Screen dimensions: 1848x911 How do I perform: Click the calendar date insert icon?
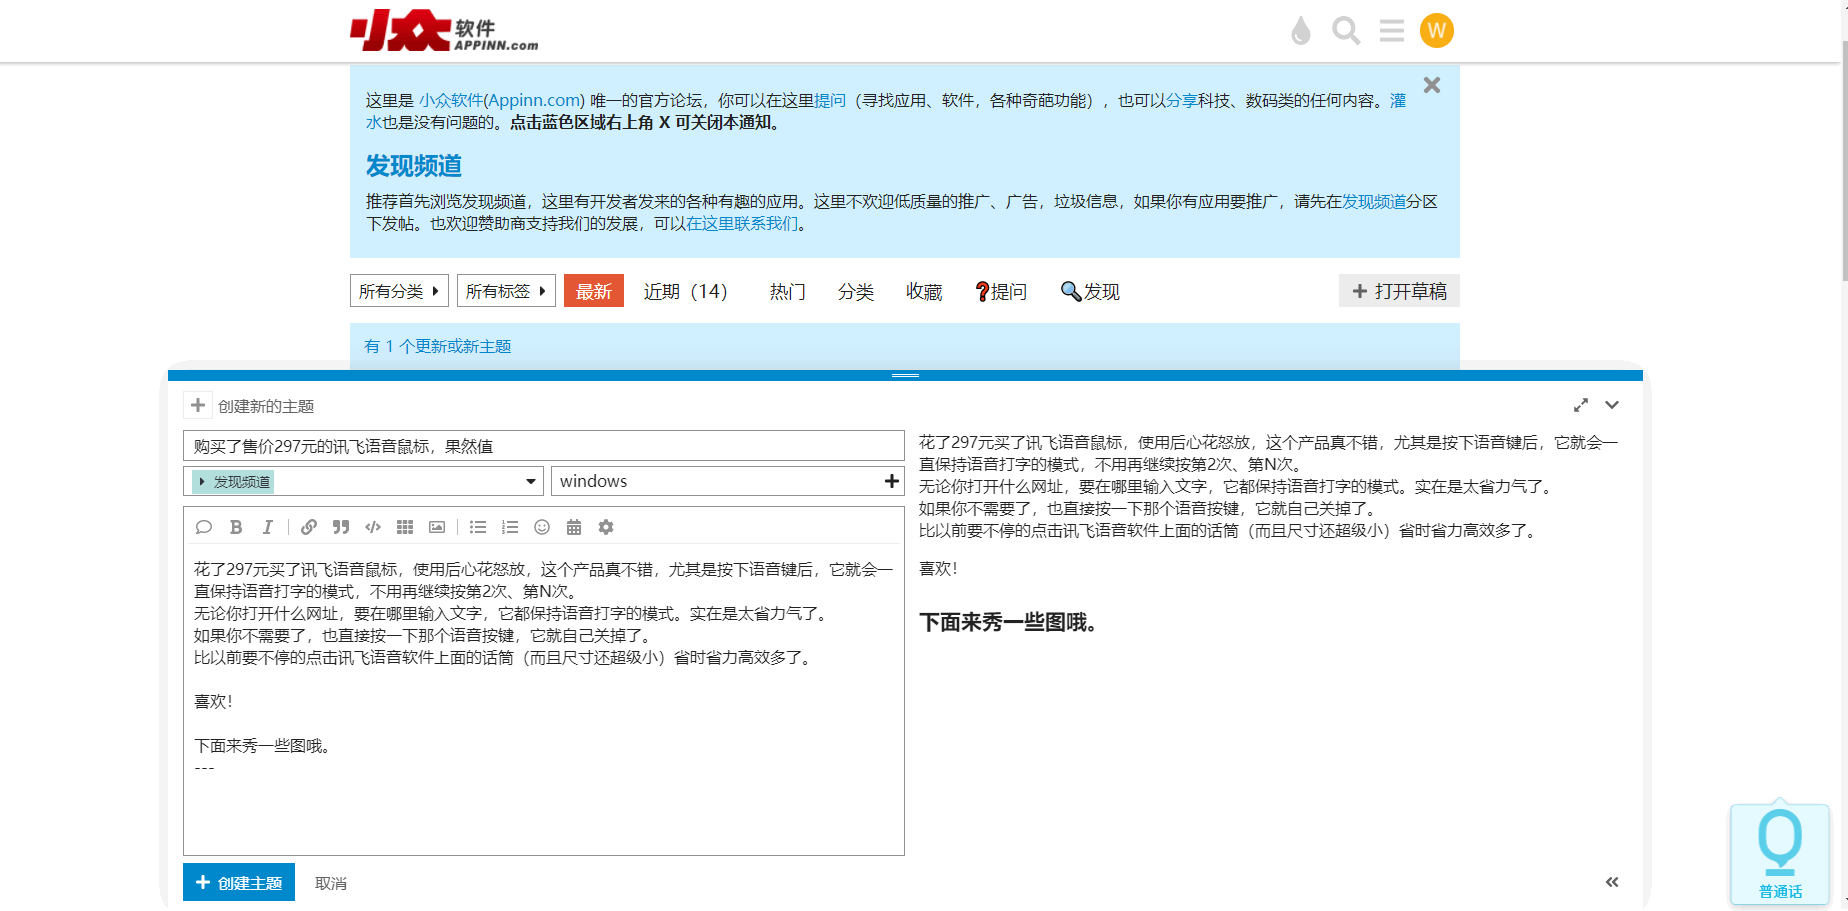tap(574, 527)
